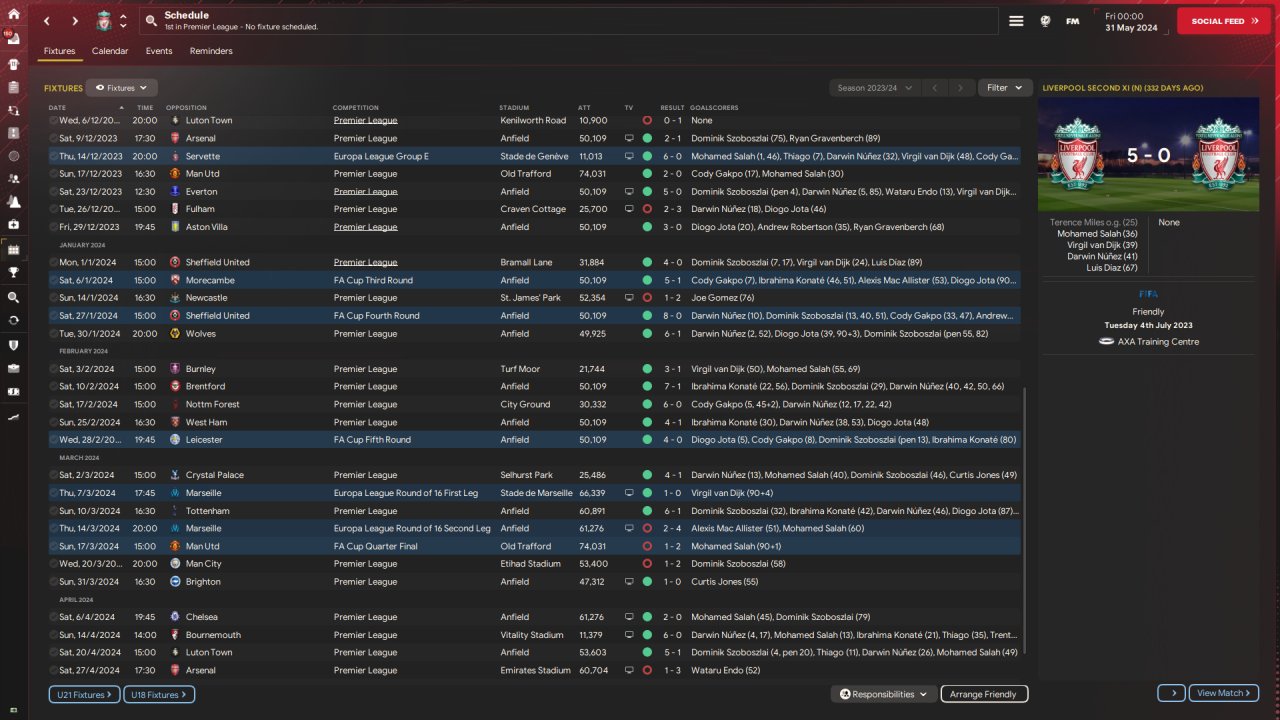Open the Transfers arrows icon in sidebar
This screenshot has height=720, width=1280.
coord(14,321)
